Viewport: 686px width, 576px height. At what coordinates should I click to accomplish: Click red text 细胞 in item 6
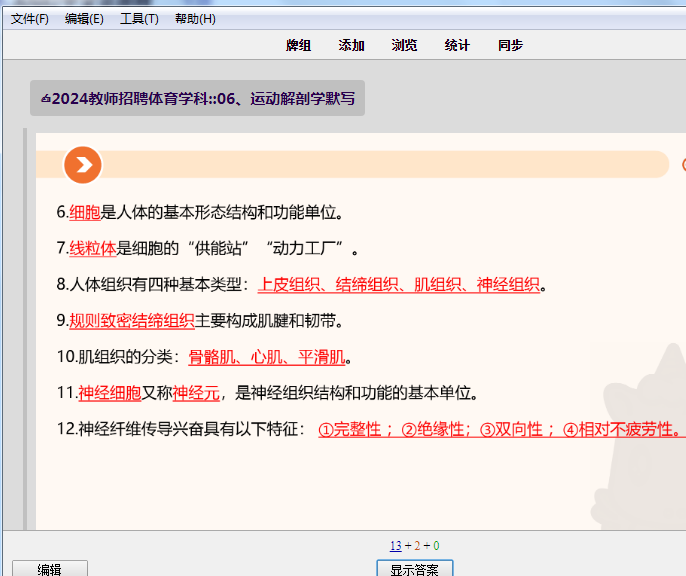pyautogui.click(x=85, y=213)
